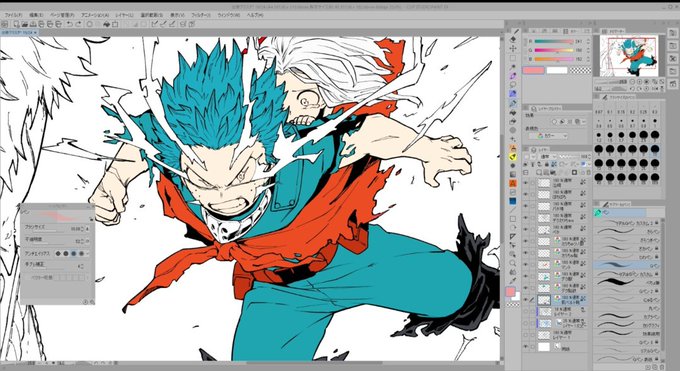Select the strongest anti-aliasing dot option
The height and width of the screenshot is (371, 680).
pyautogui.click(x=81, y=253)
